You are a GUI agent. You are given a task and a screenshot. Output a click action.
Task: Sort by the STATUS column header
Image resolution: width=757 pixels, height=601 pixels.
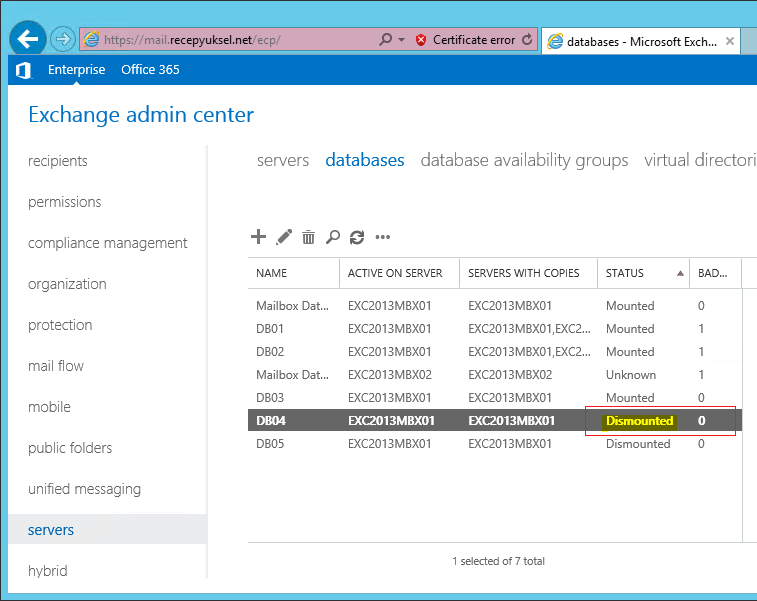[x=644, y=273]
